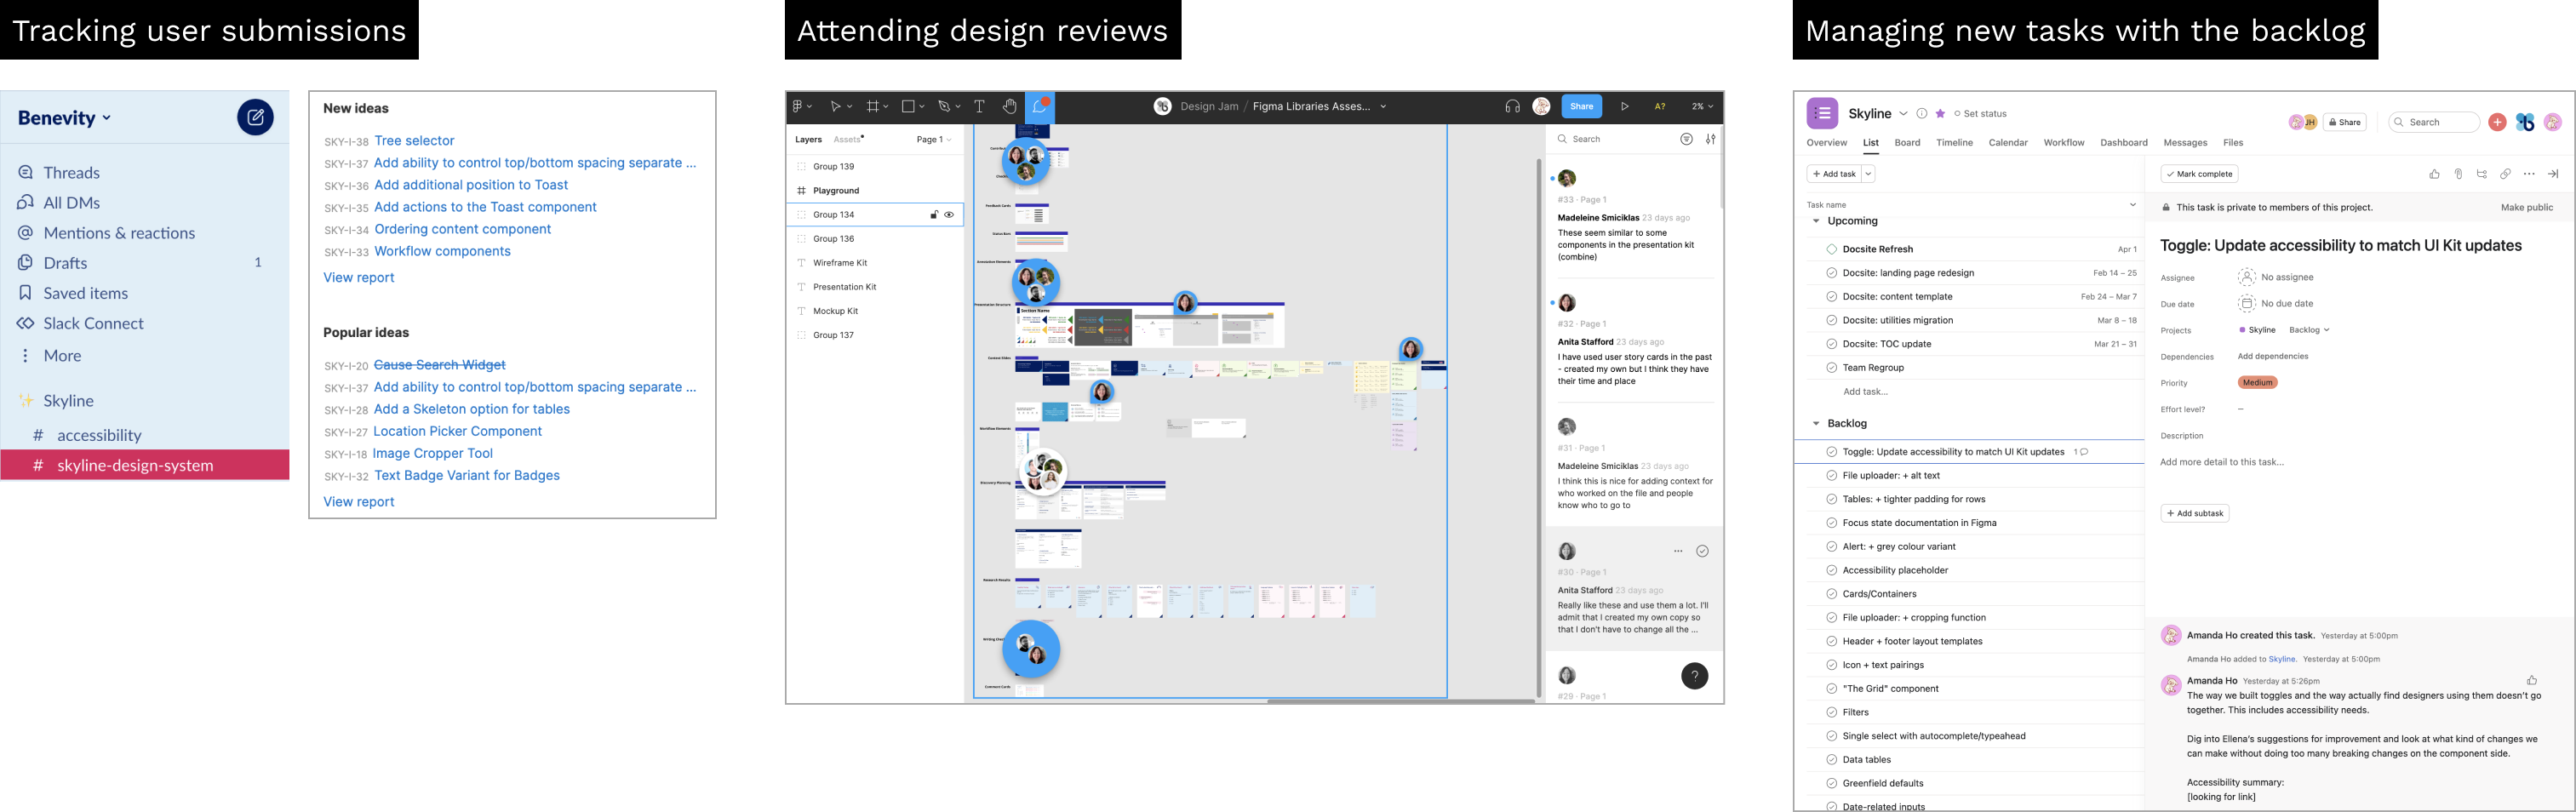Click Make public link in Asana task
This screenshot has width=2576, height=812.
pyautogui.click(x=2526, y=208)
